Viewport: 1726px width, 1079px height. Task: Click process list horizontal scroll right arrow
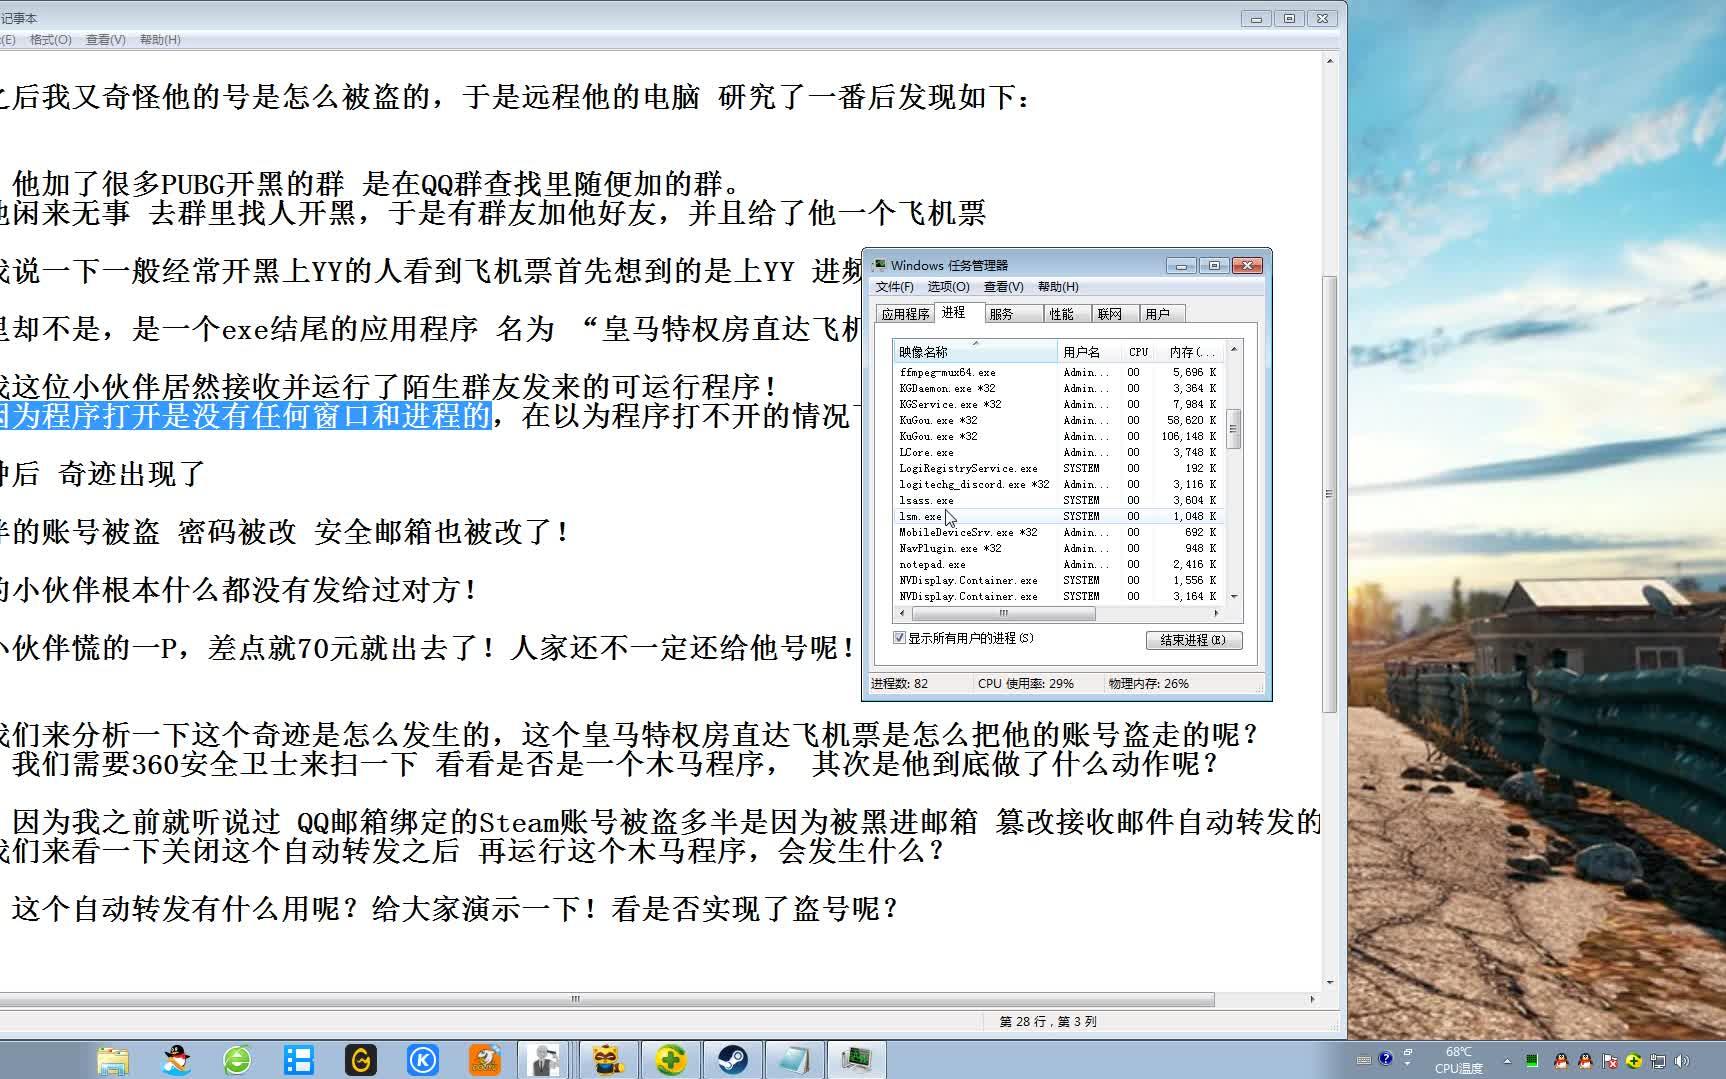[x=1217, y=613]
